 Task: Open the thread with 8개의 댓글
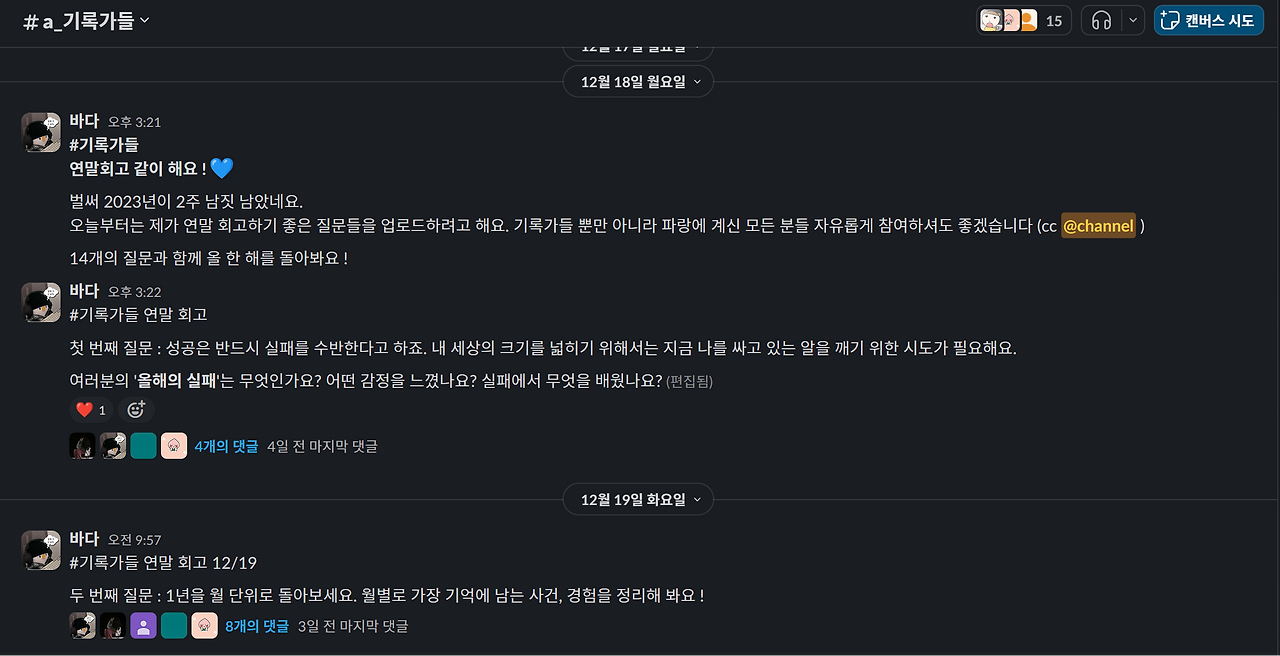tap(256, 624)
